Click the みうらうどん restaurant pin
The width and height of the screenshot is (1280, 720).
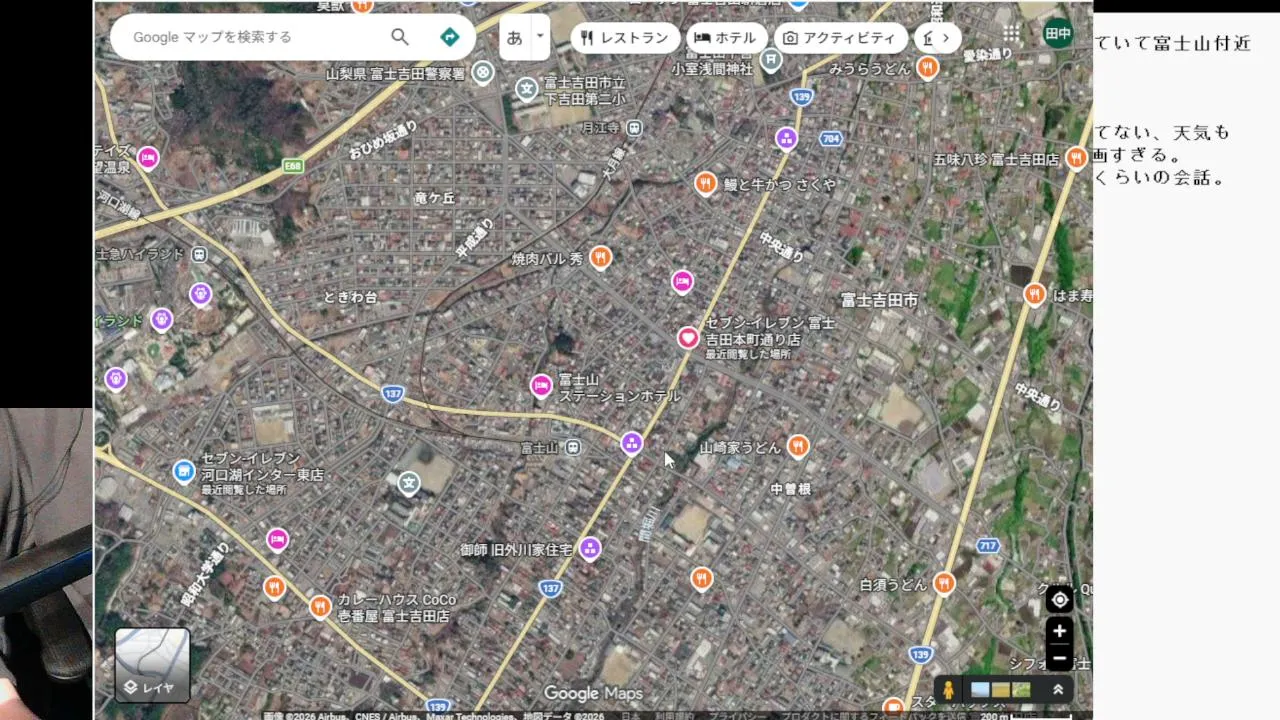[928, 67]
